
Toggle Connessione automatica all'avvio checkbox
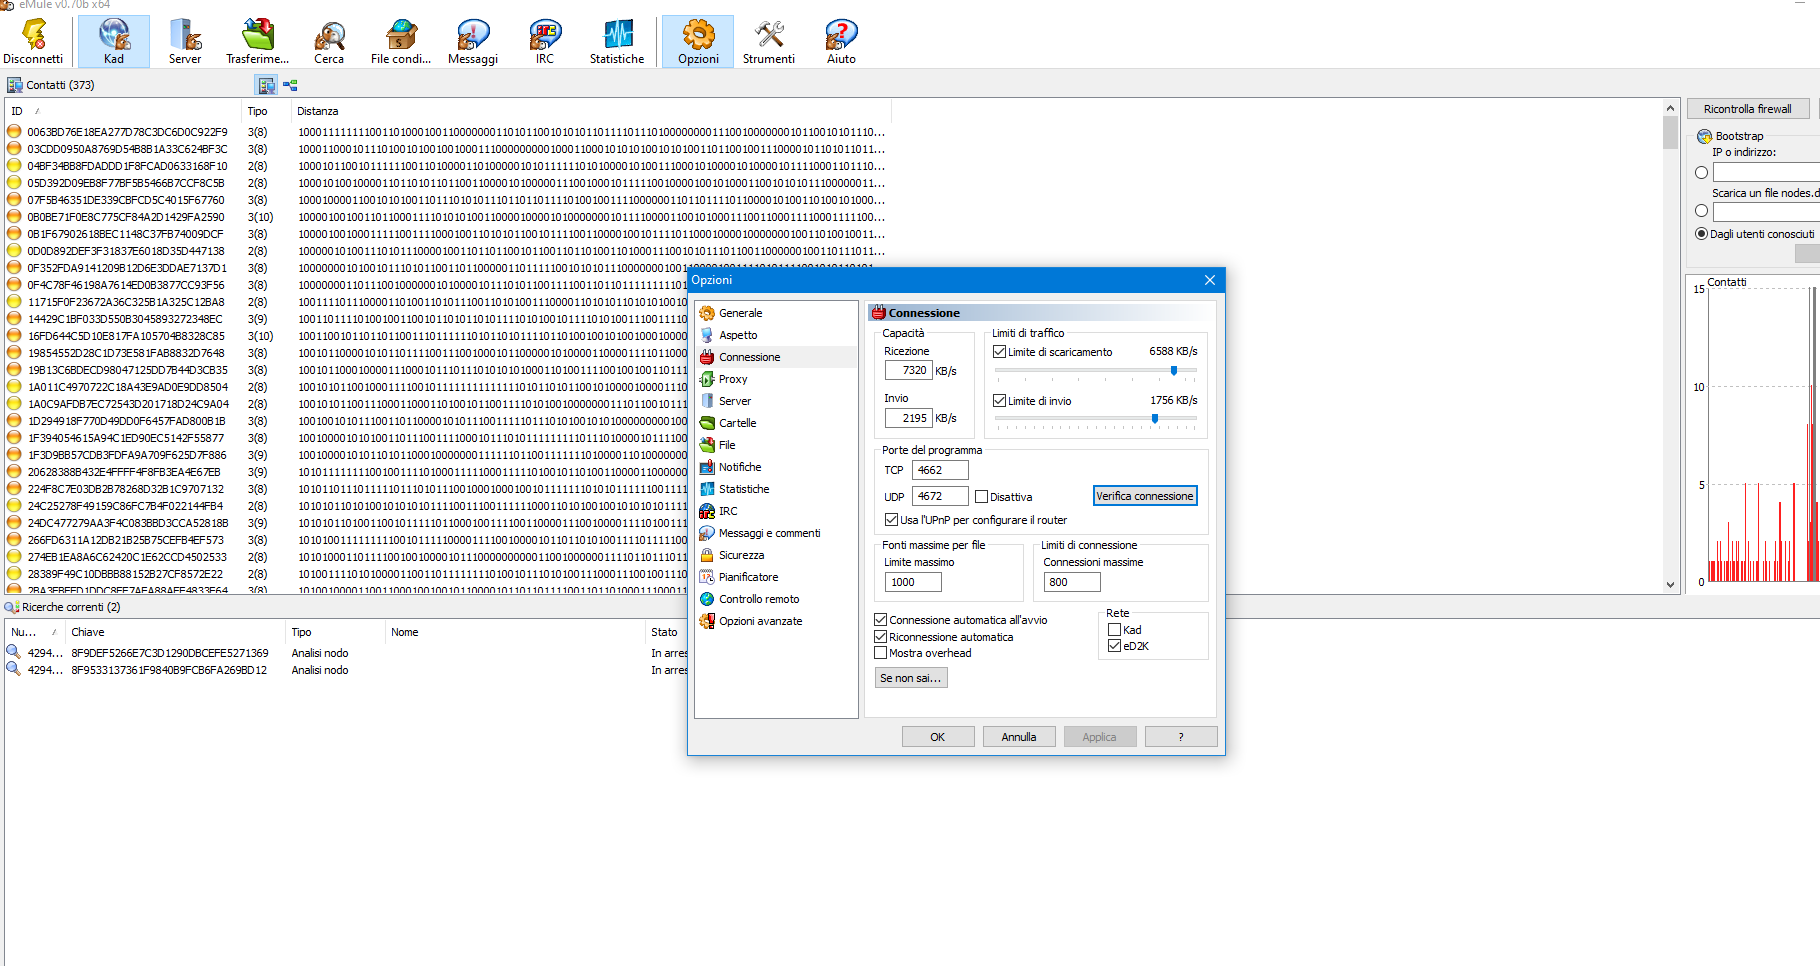pos(880,620)
